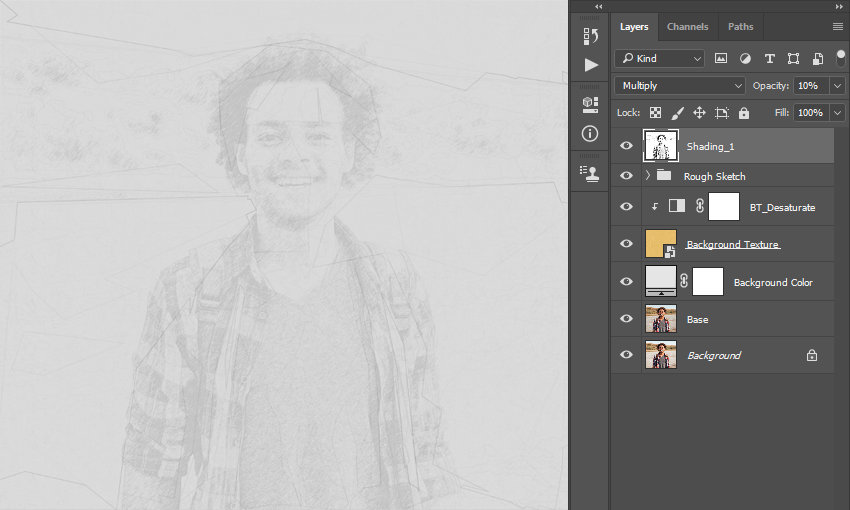
Task: Filter layers by type layer icon
Action: [769, 59]
